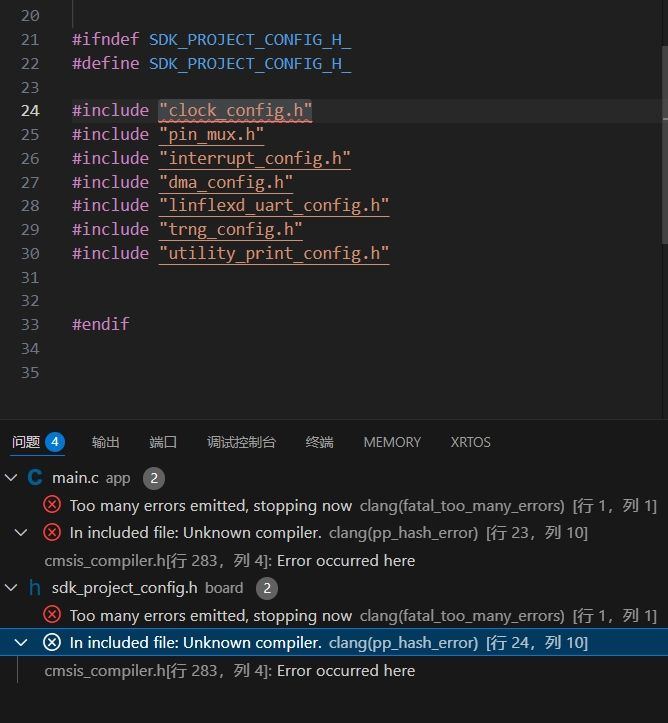This screenshot has height=723, width=668.
Task: Open the MEMORY panel tab
Action: [x=392, y=442]
